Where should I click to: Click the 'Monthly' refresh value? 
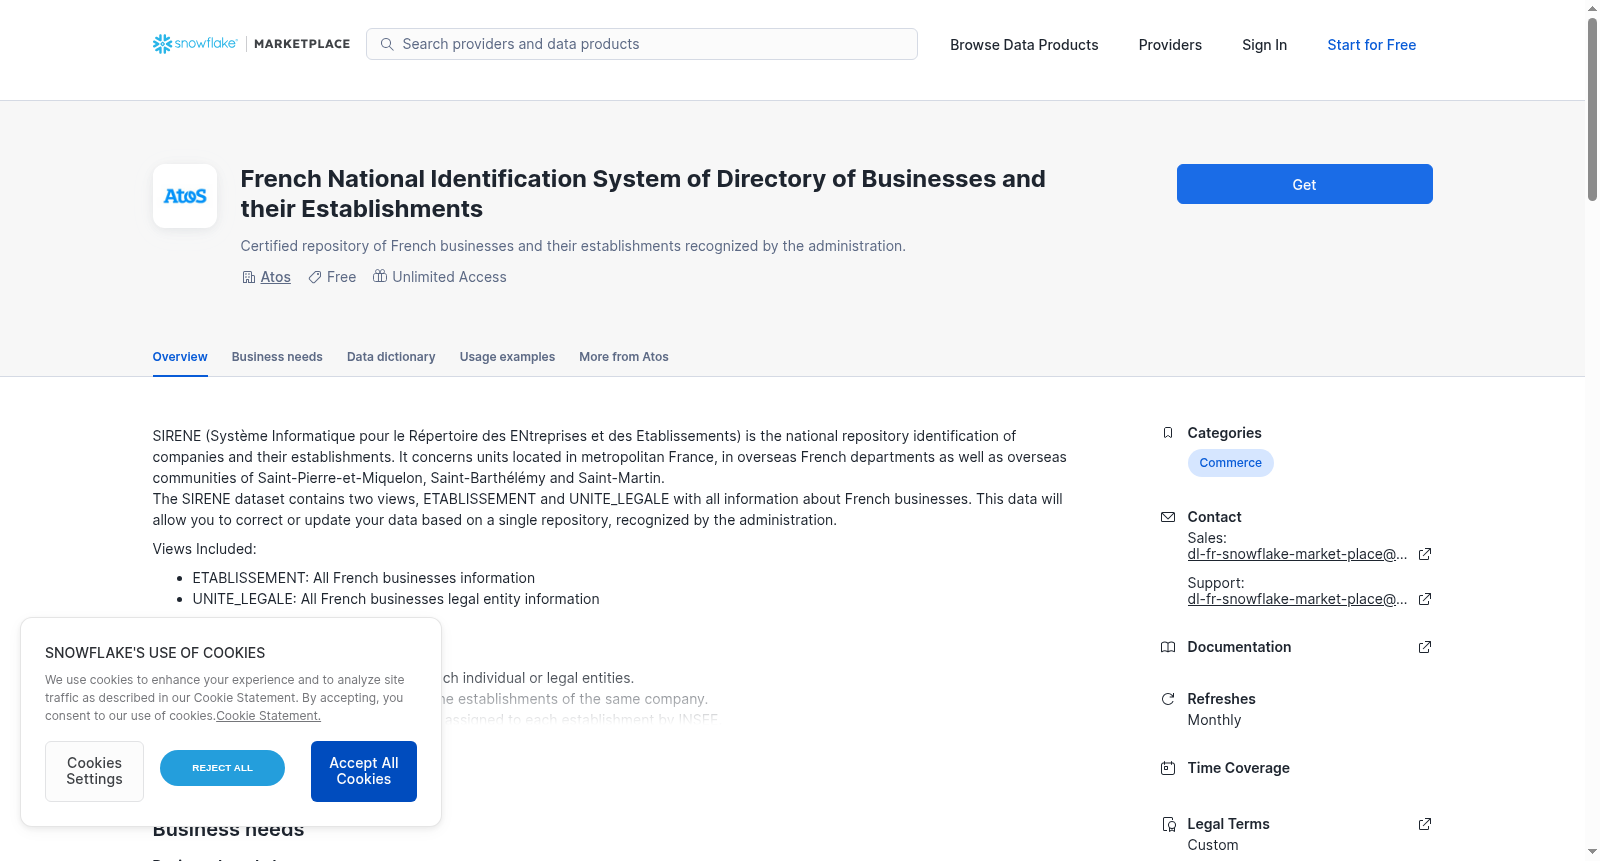[1214, 720]
